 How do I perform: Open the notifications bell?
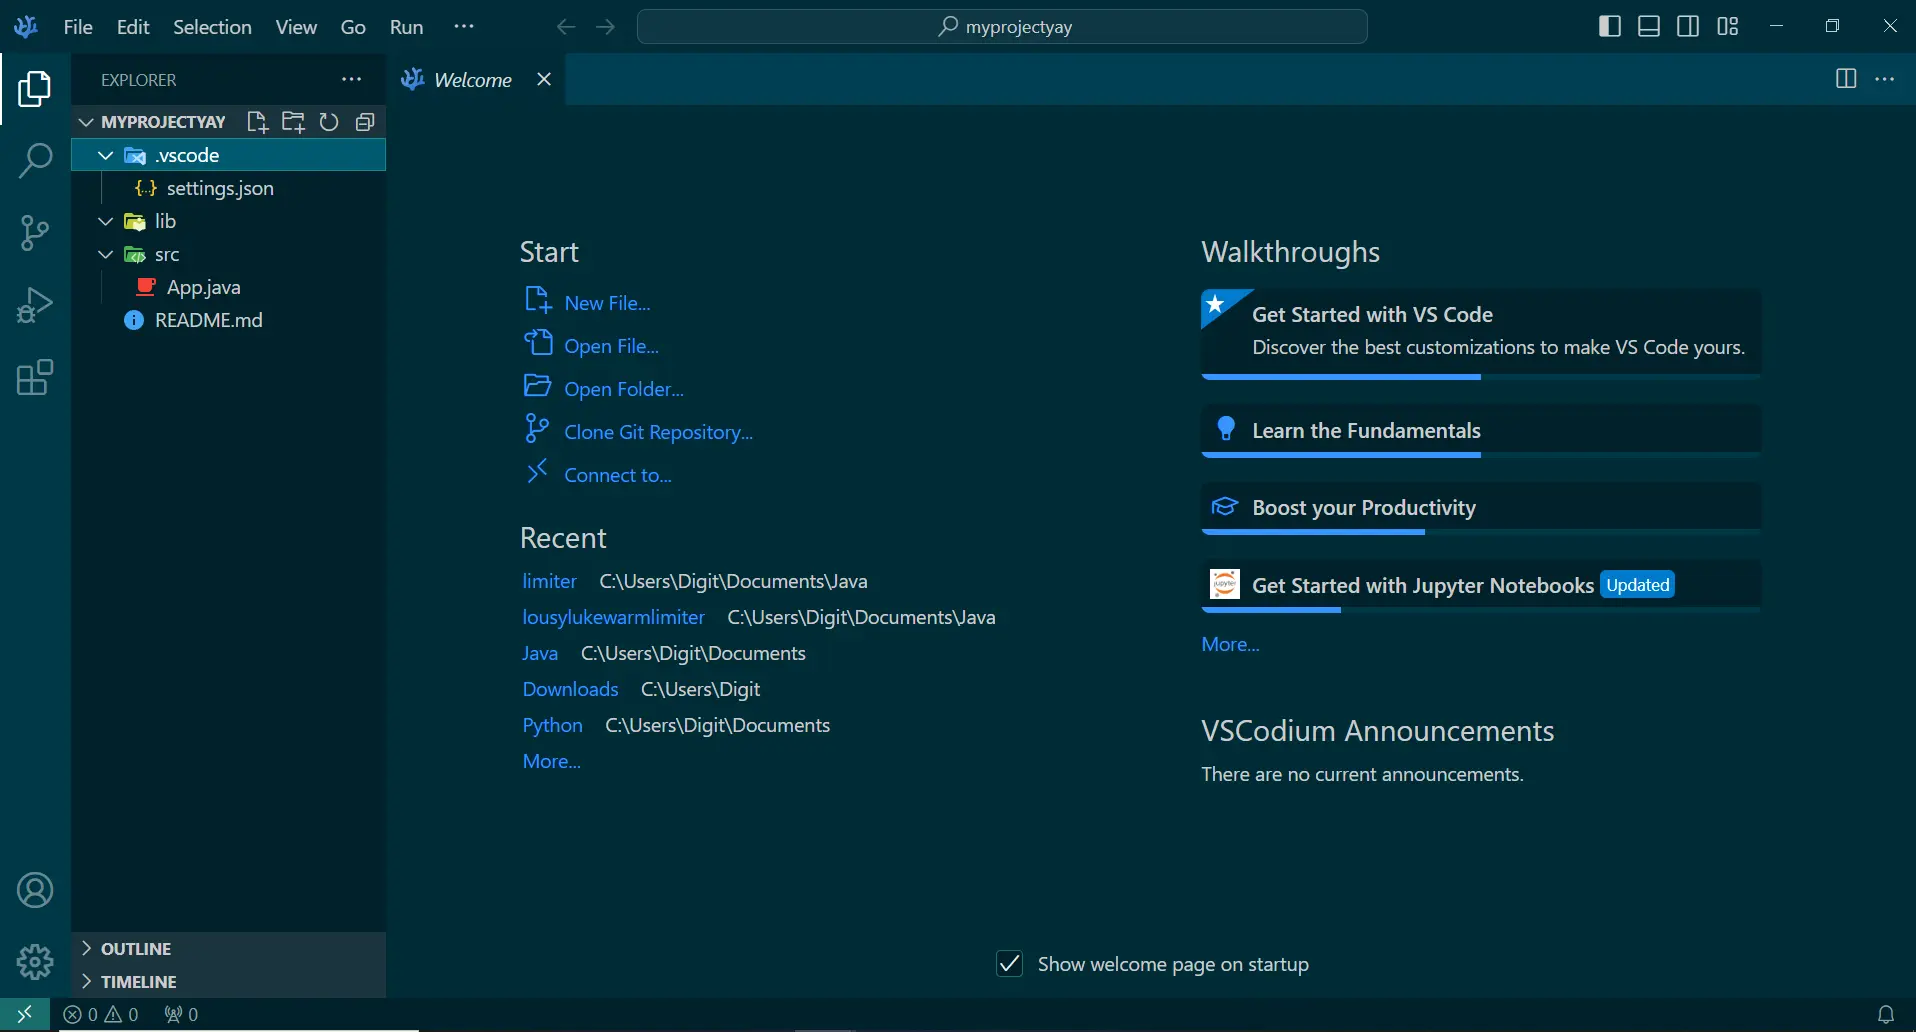pyautogui.click(x=1885, y=1014)
